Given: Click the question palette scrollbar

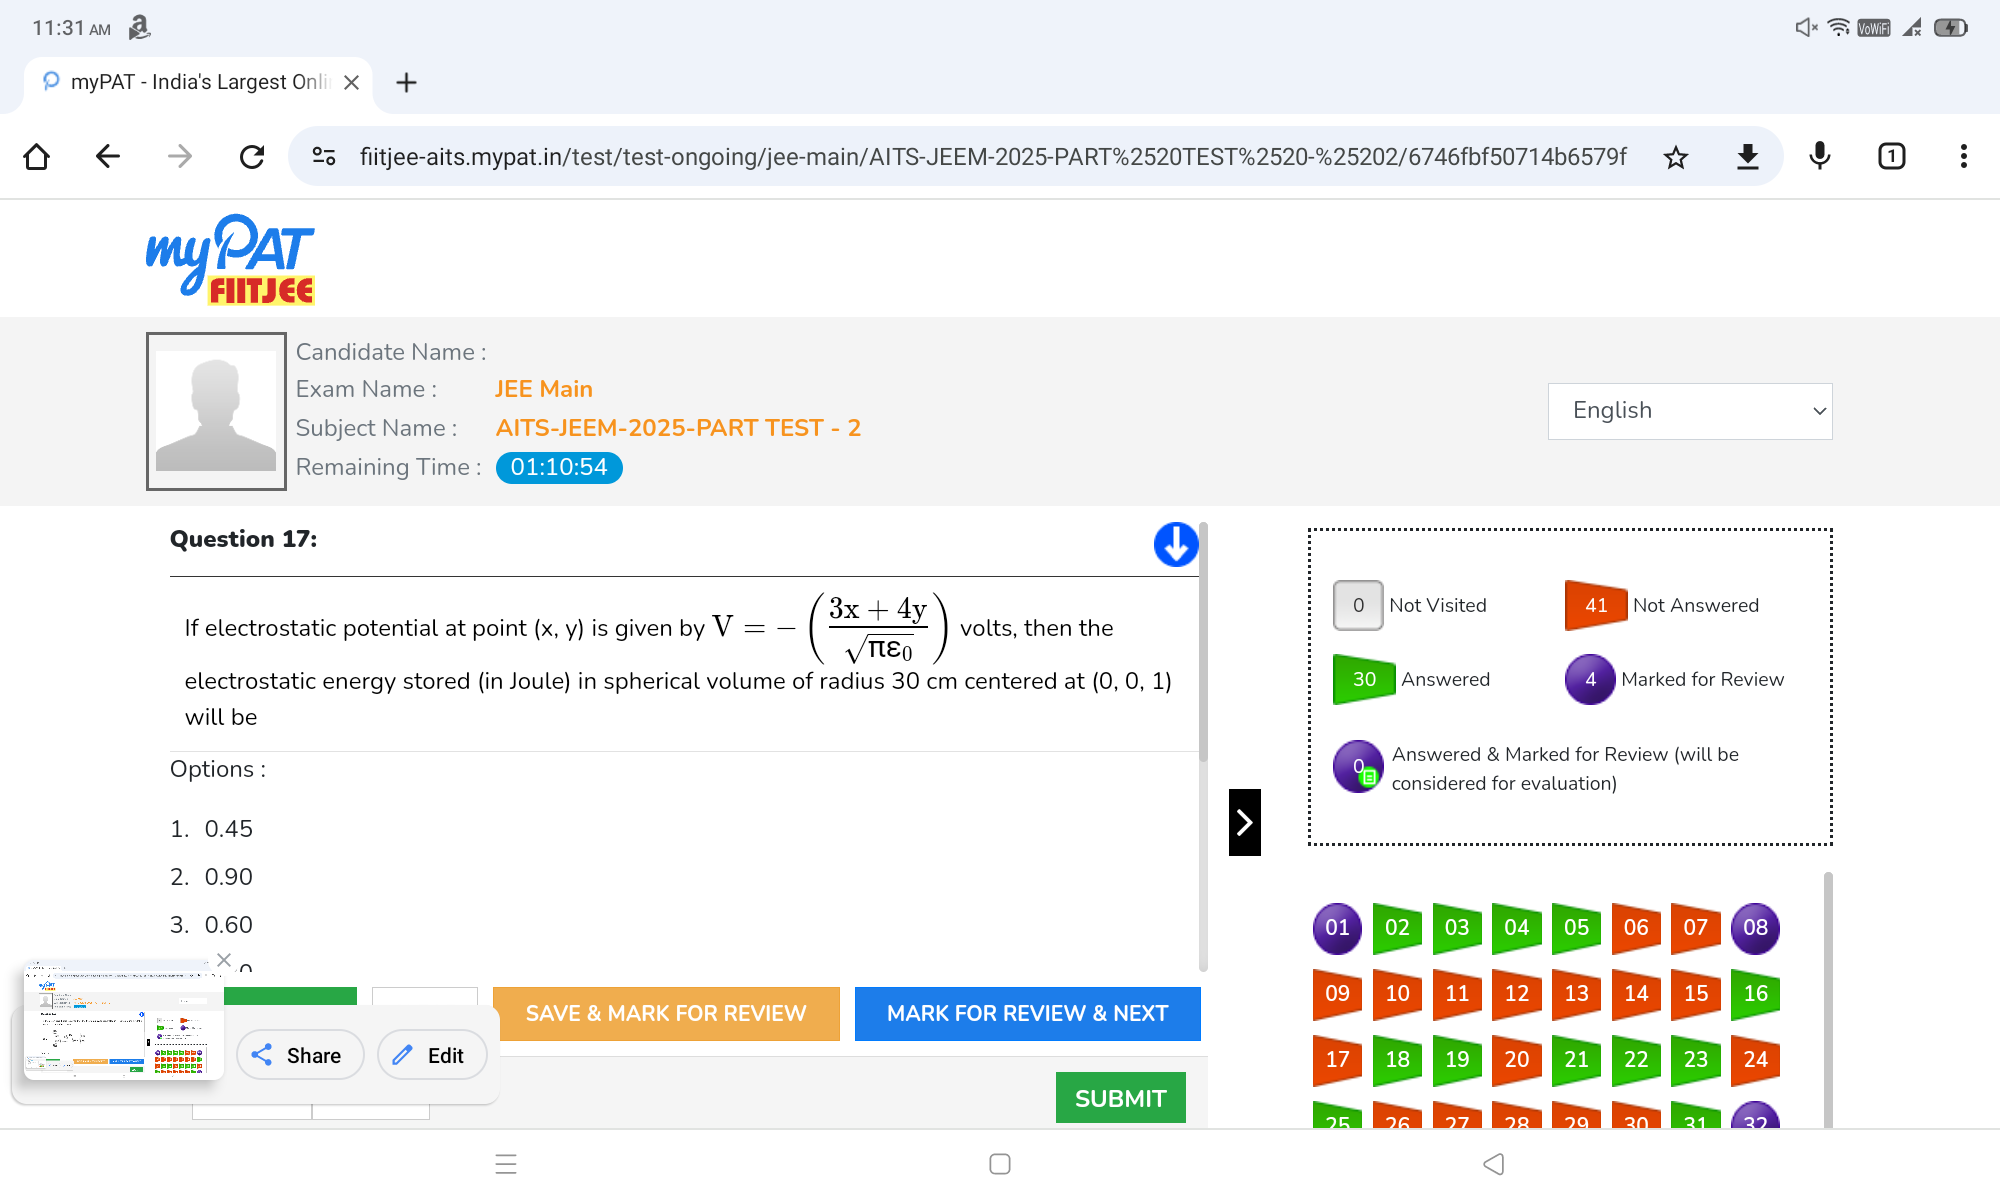Looking at the screenshot, I should (1828, 1000).
